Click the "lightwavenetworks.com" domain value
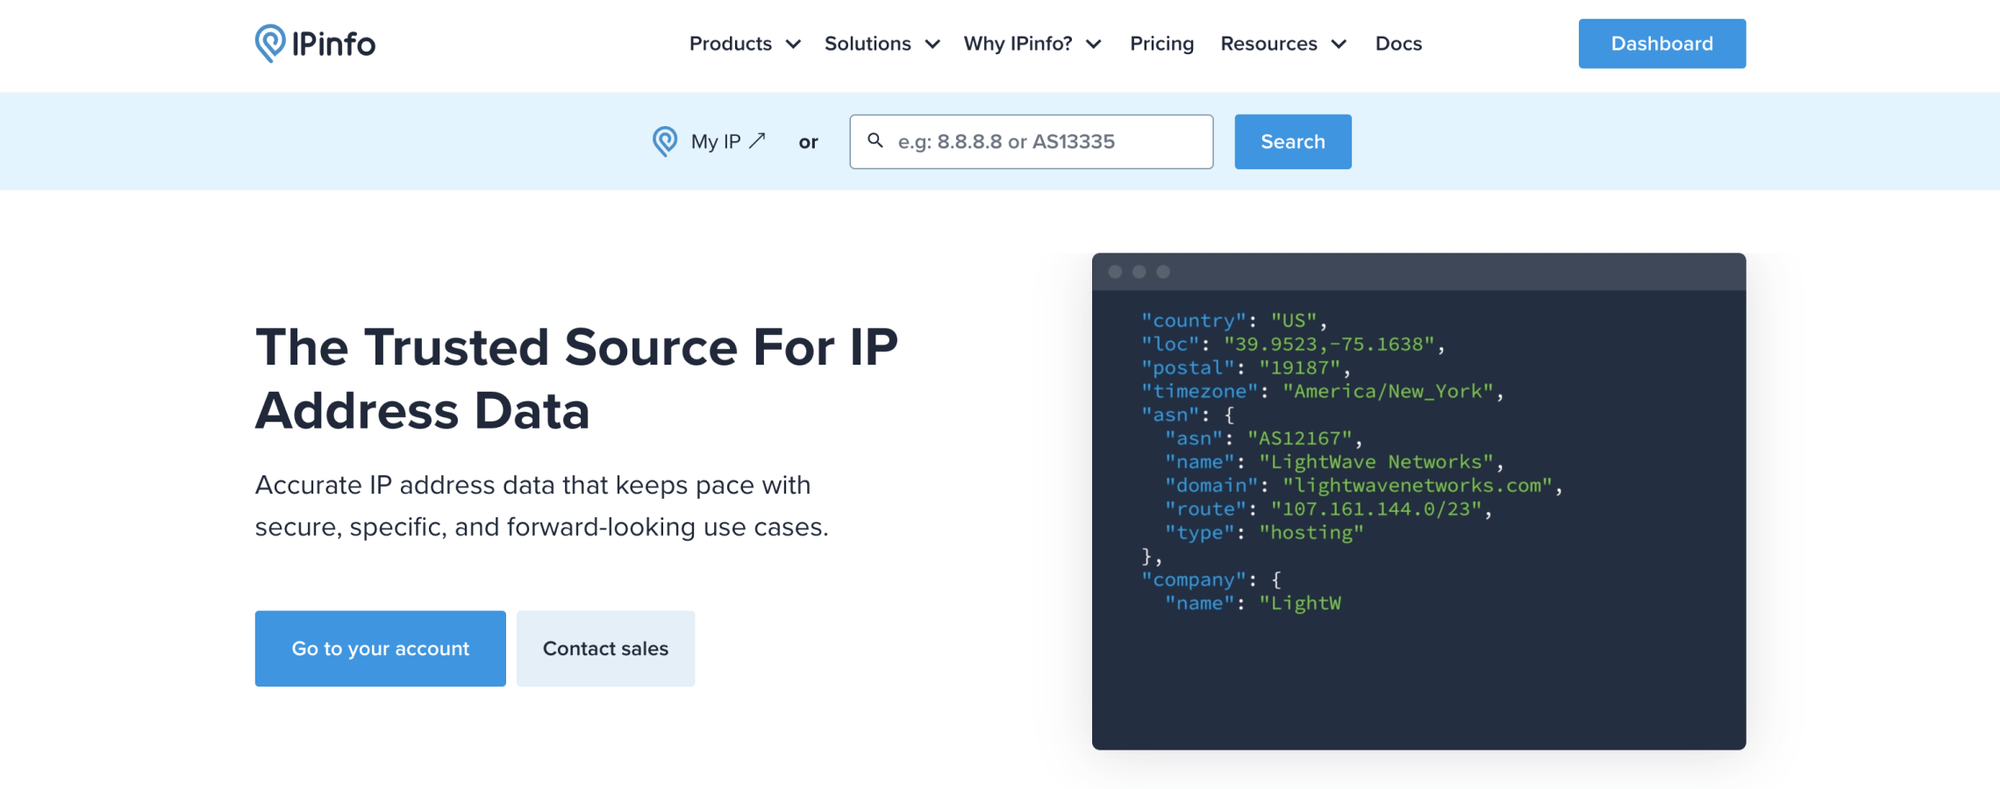Viewport: 2000px width, 789px height. [1417, 485]
